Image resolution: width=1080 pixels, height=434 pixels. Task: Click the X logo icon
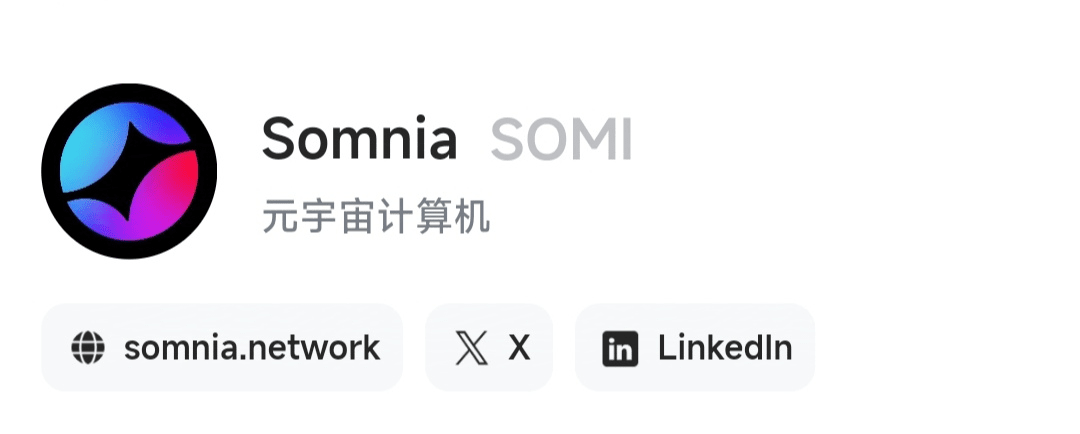[471, 348]
